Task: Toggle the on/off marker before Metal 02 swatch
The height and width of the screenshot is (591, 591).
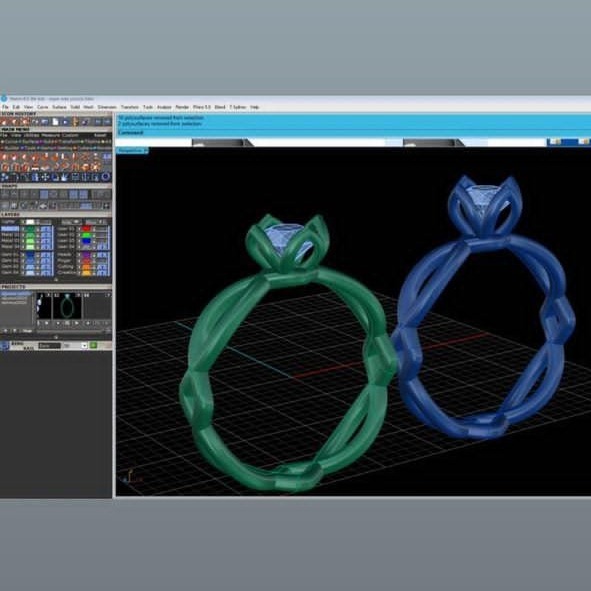Action: [x=23, y=235]
